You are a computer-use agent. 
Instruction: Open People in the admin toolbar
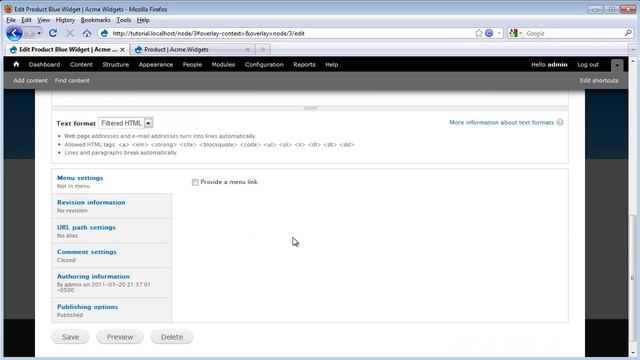[x=192, y=64]
